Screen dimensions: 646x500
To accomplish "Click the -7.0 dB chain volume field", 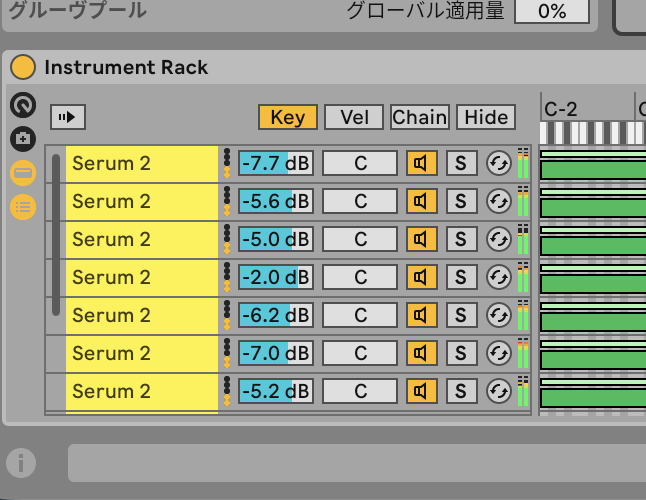I will [276, 353].
